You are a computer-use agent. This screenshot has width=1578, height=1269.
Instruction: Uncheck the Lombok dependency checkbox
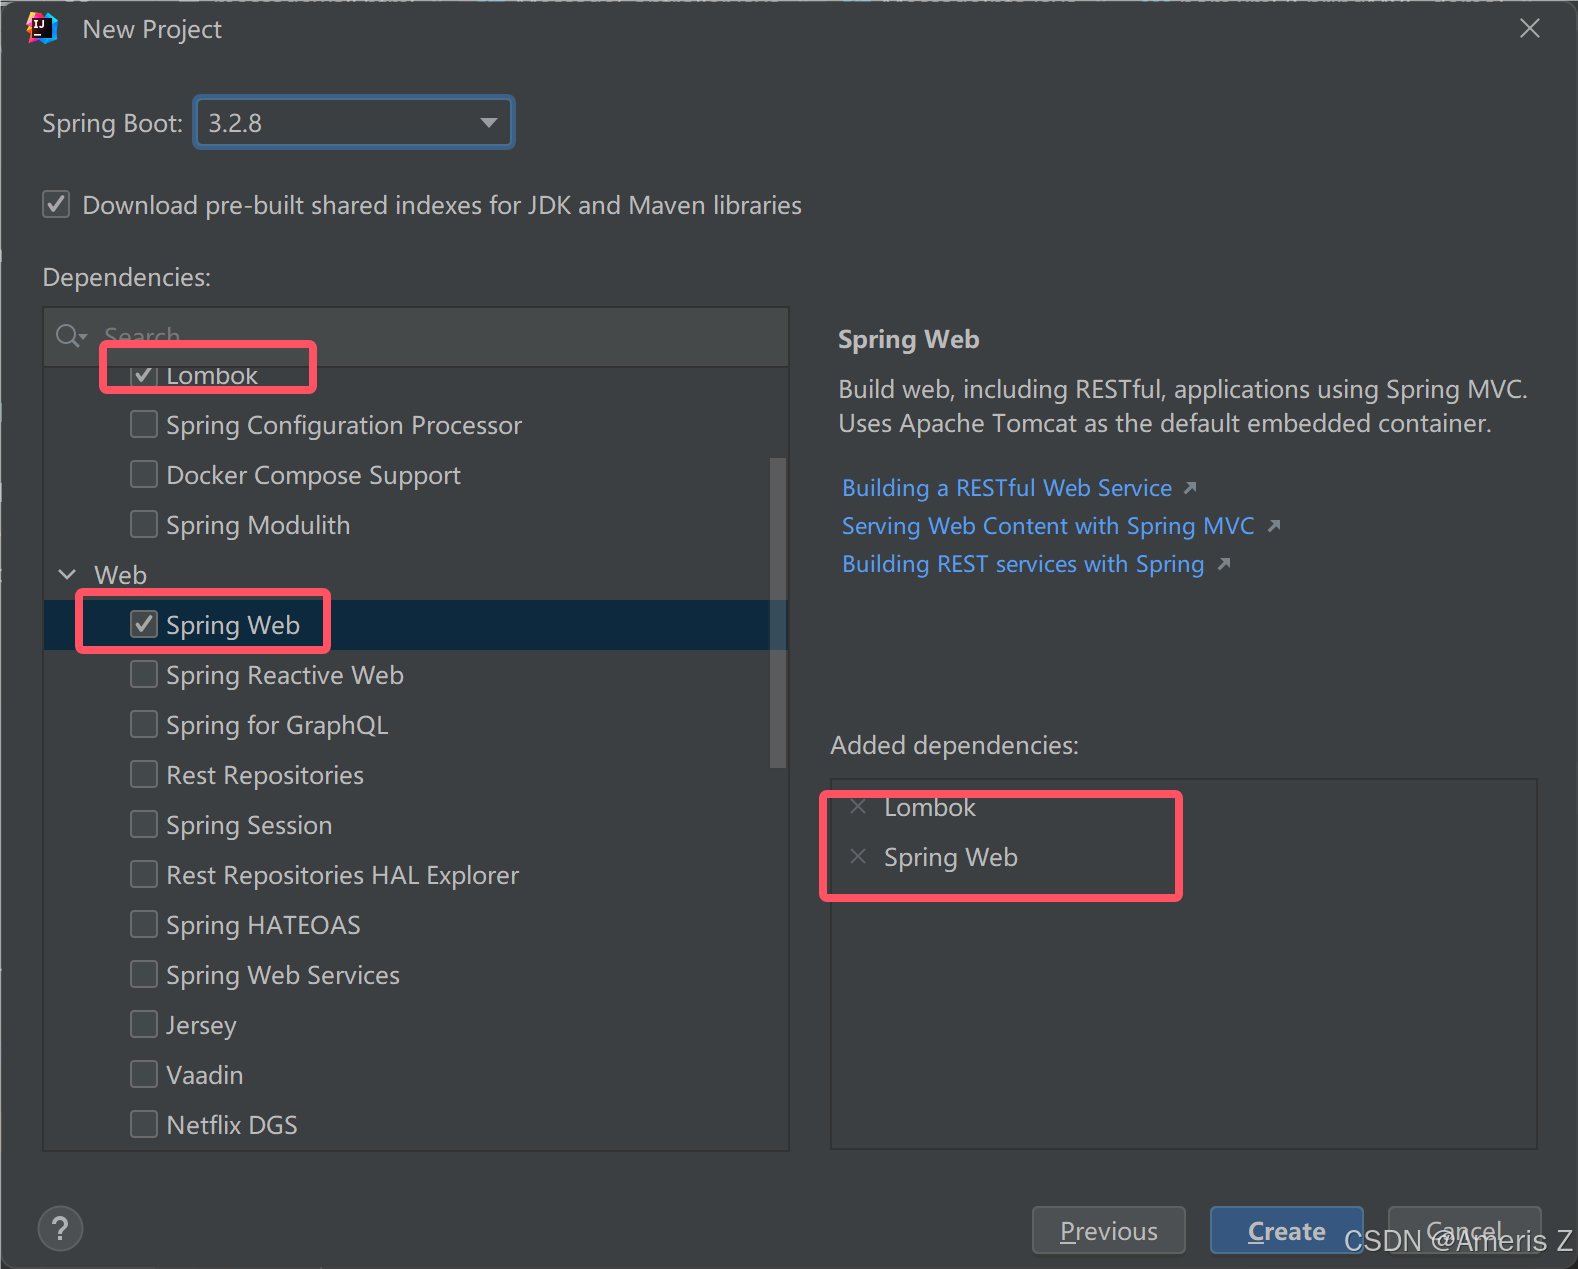[x=144, y=375]
